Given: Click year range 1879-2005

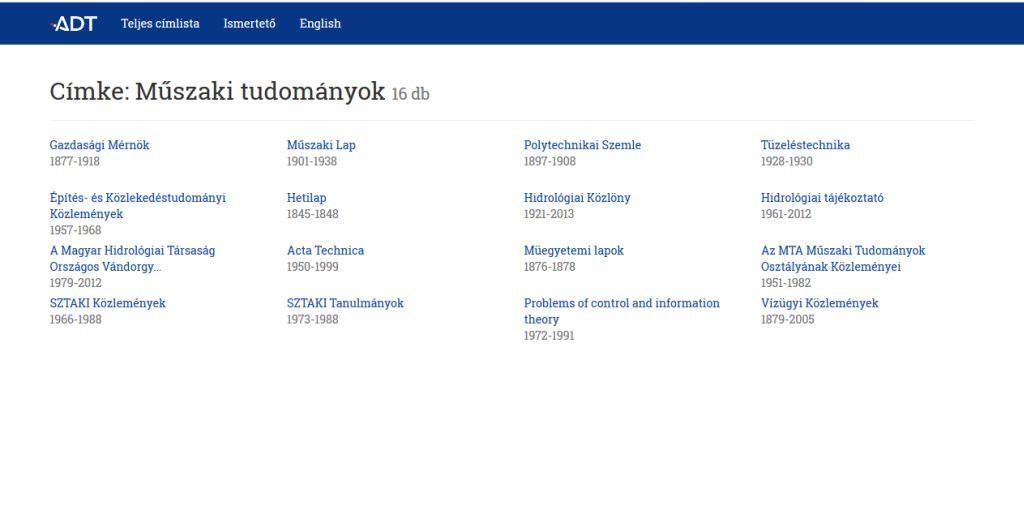Looking at the screenshot, I should pos(788,320).
